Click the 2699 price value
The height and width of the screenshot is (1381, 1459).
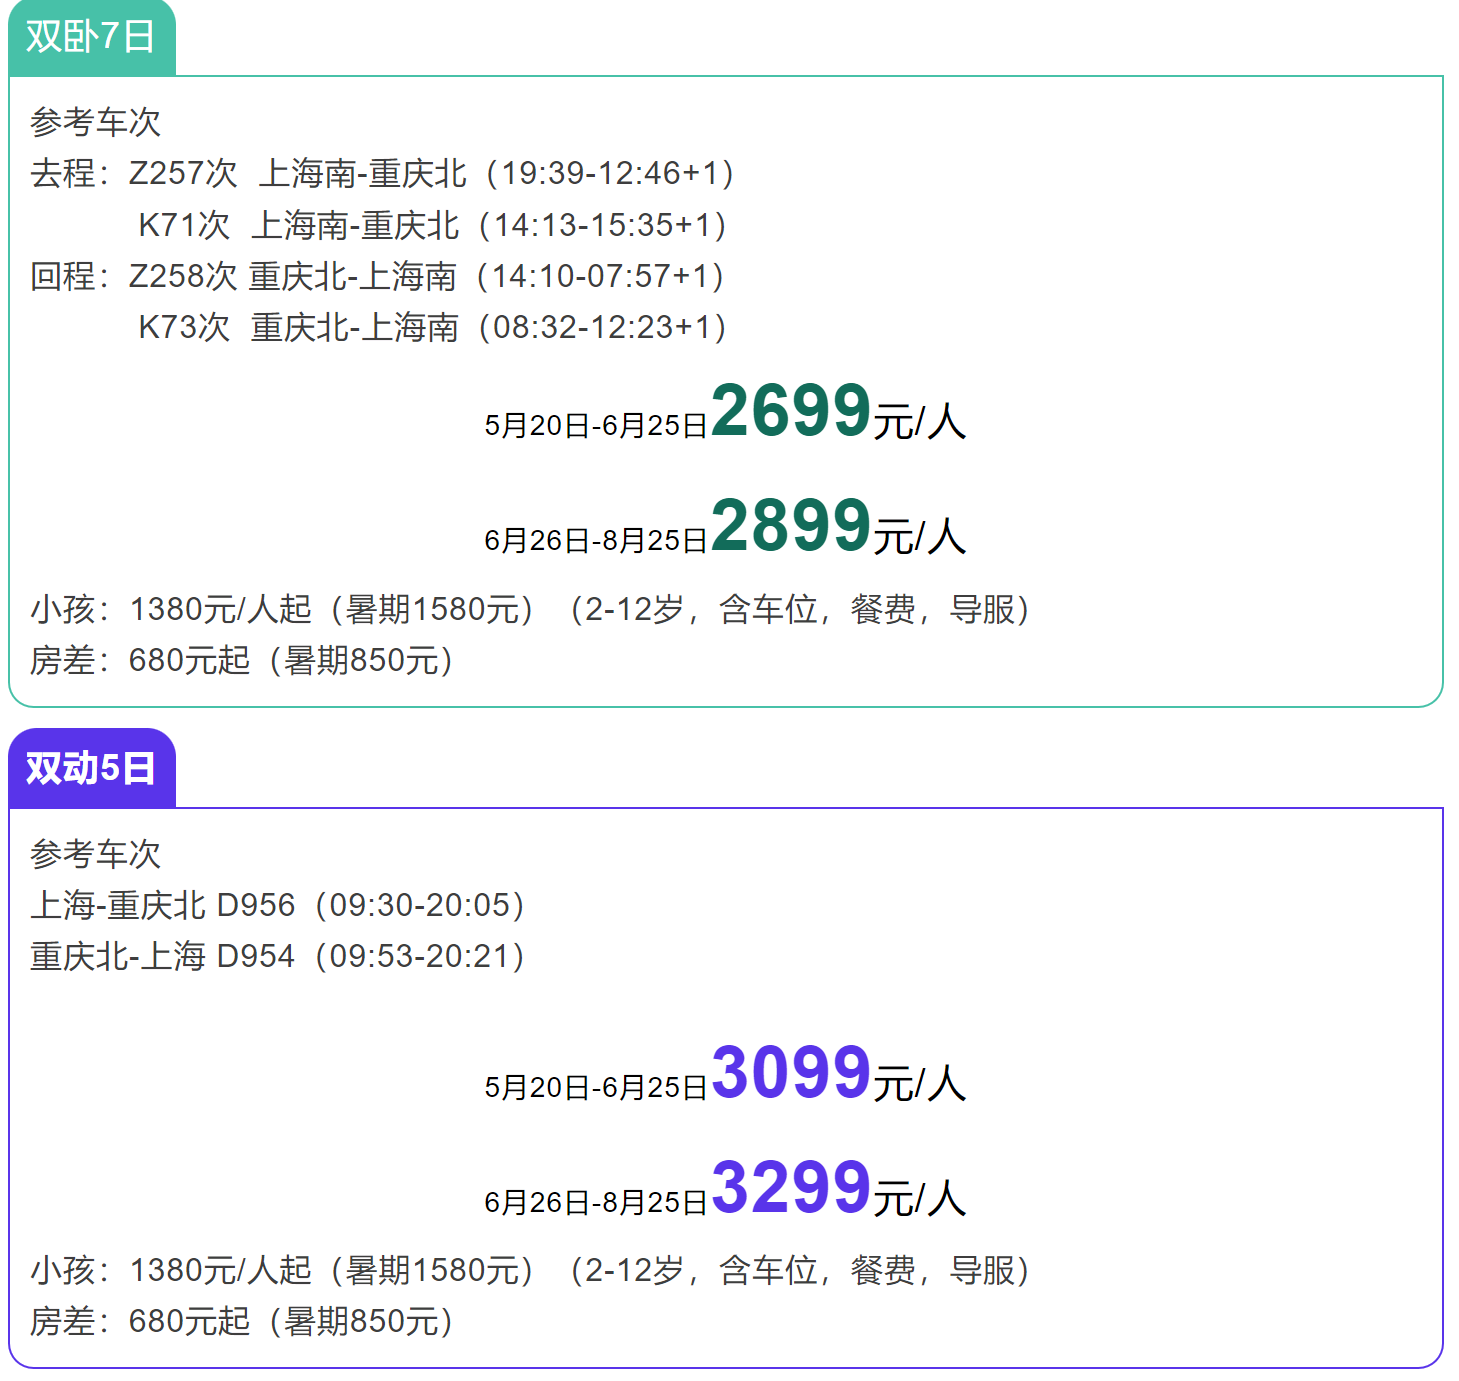click(x=791, y=410)
